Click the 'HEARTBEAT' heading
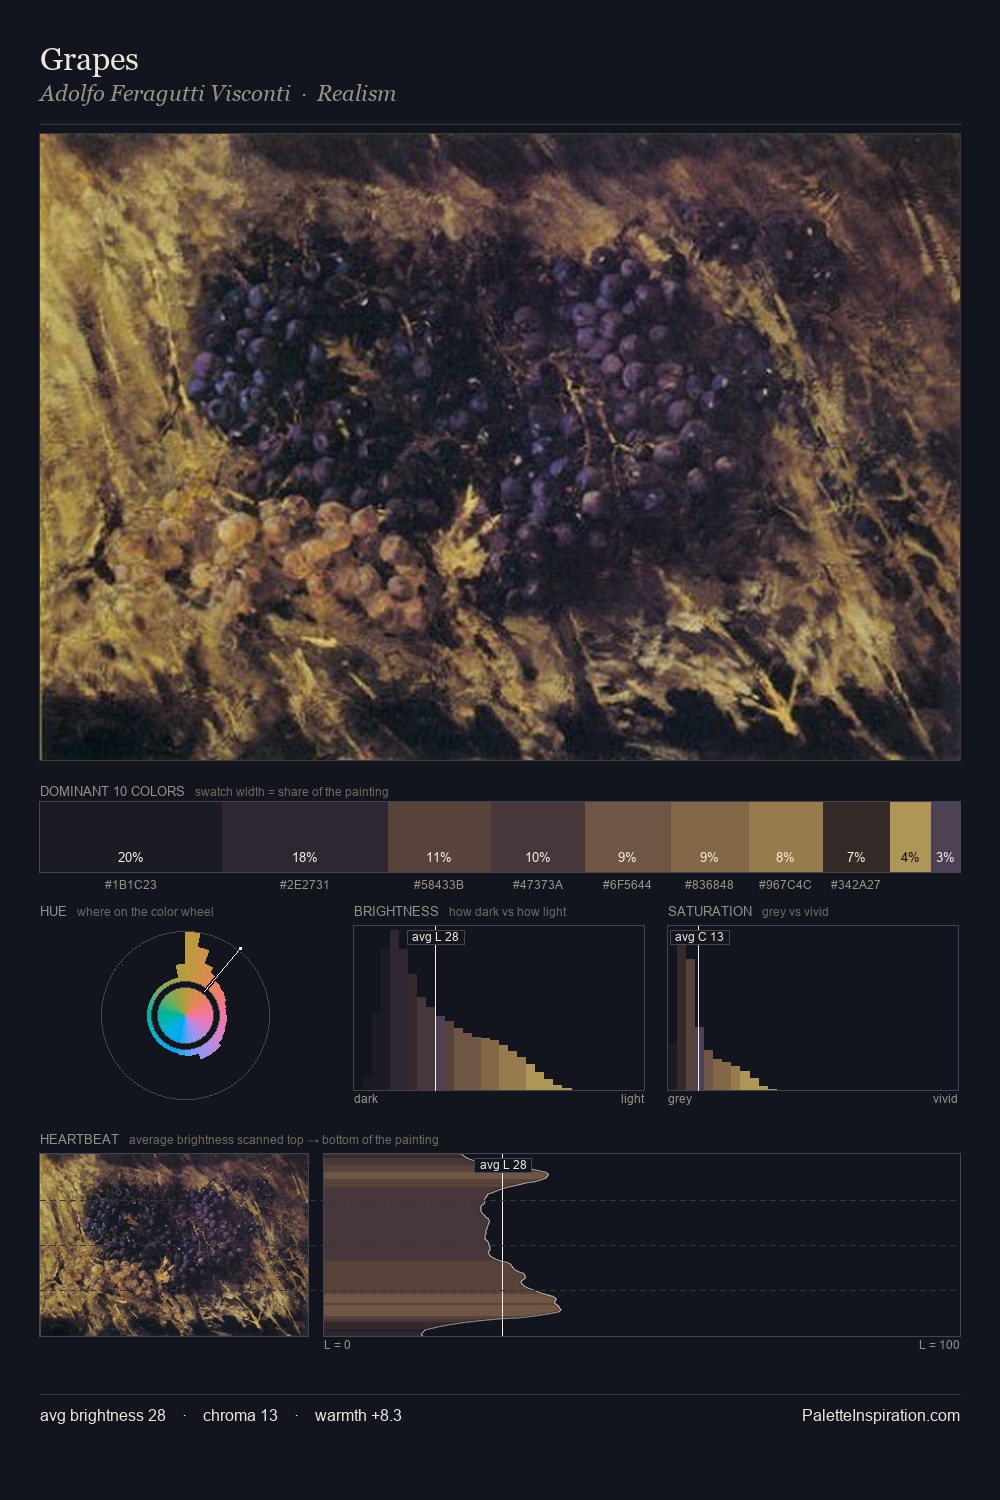Image resolution: width=1000 pixels, height=1500 pixels. [x=79, y=1139]
